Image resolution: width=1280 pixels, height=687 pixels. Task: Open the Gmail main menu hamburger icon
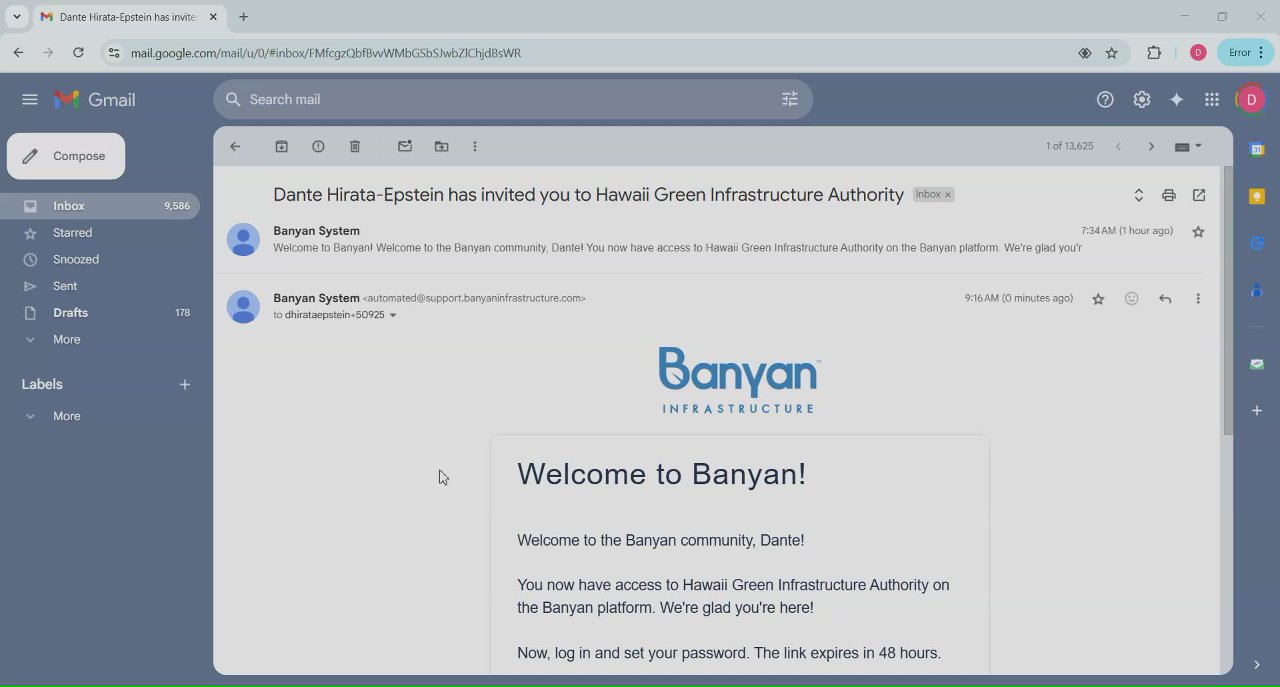(x=30, y=99)
